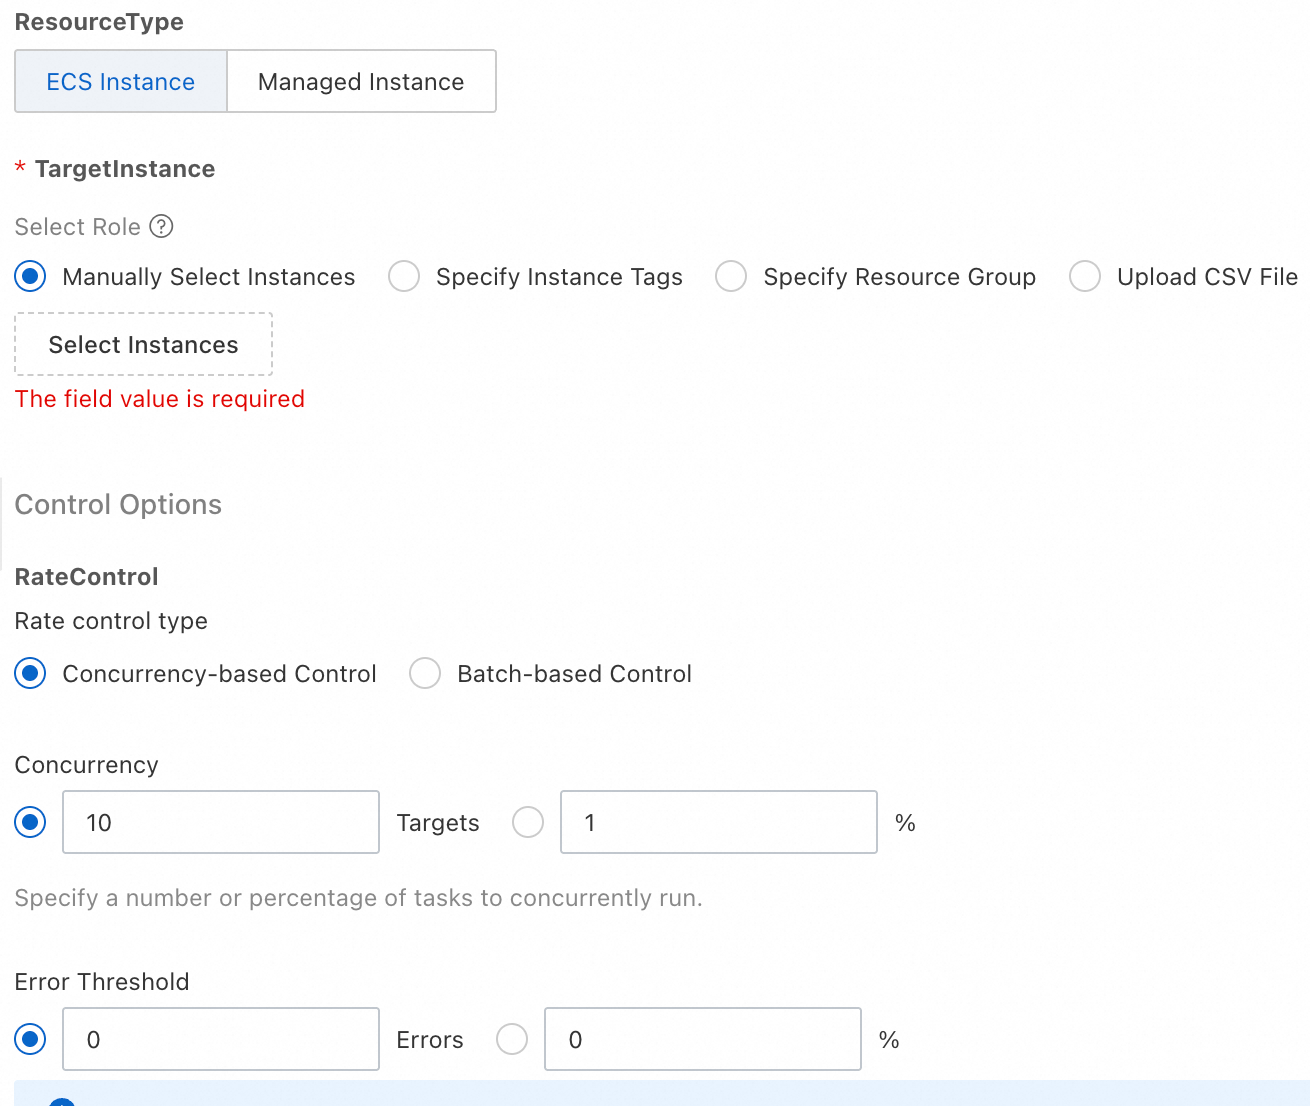Switch to the ECS Instance tab
The image size is (1310, 1106).
(121, 82)
